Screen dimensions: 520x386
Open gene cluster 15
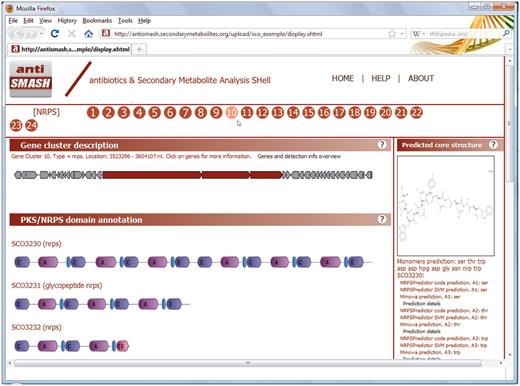309,113
